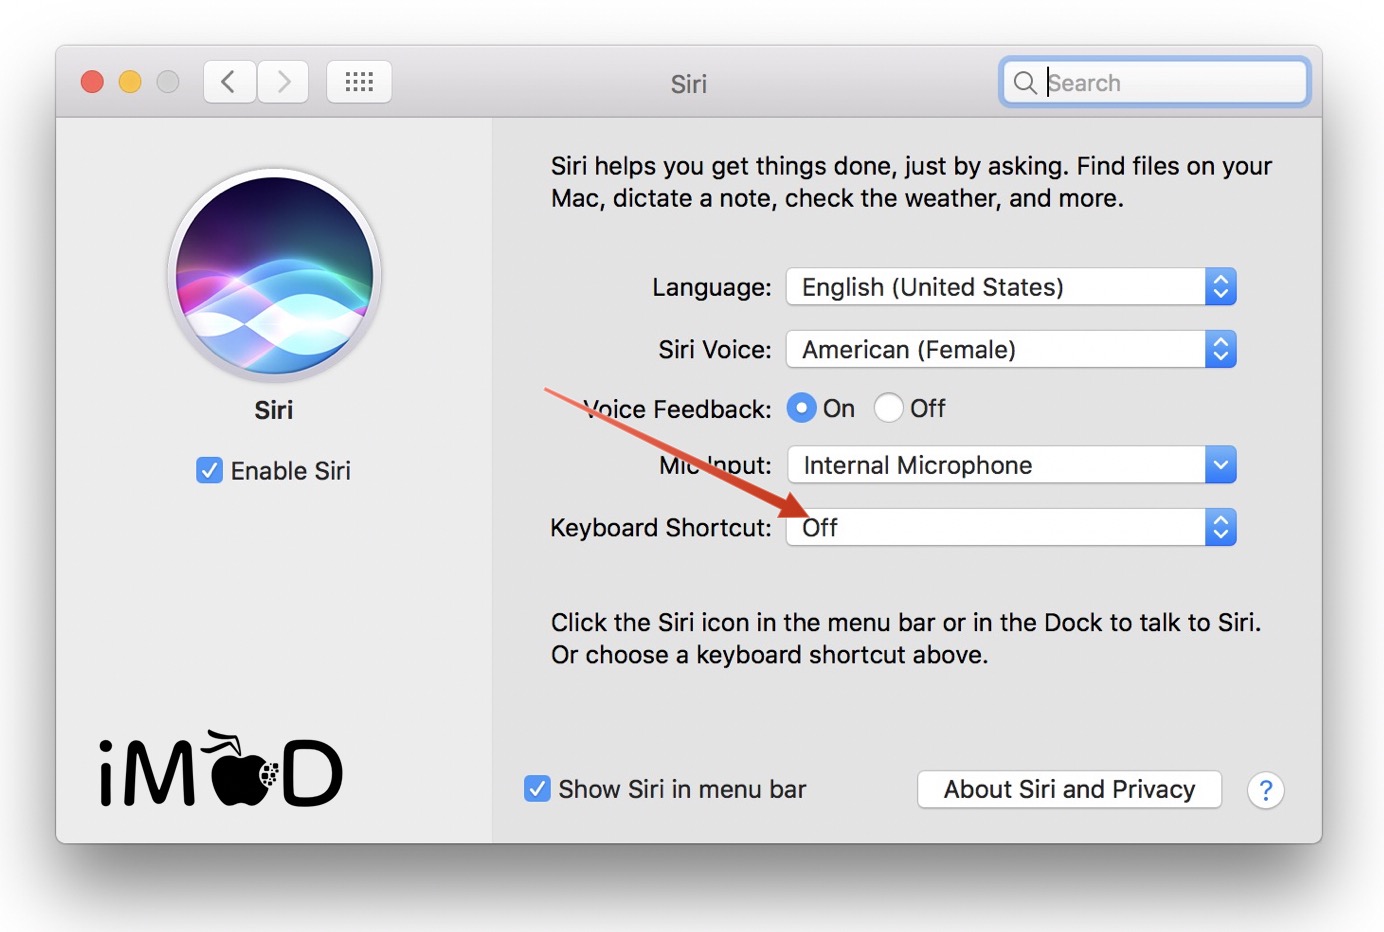Click the back navigation arrow
1384x932 pixels.
tap(228, 82)
